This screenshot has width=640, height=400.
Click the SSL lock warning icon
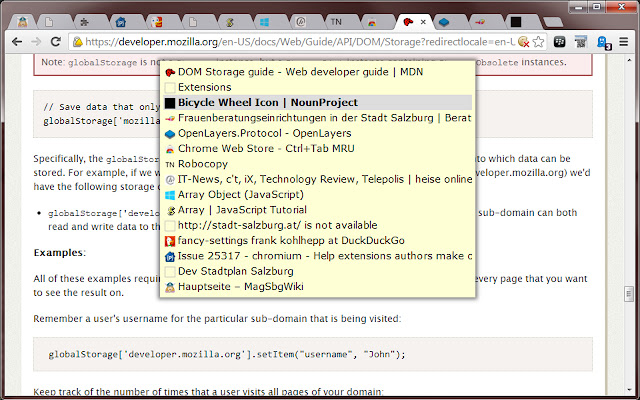pyautogui.click(x=78, y=42)
